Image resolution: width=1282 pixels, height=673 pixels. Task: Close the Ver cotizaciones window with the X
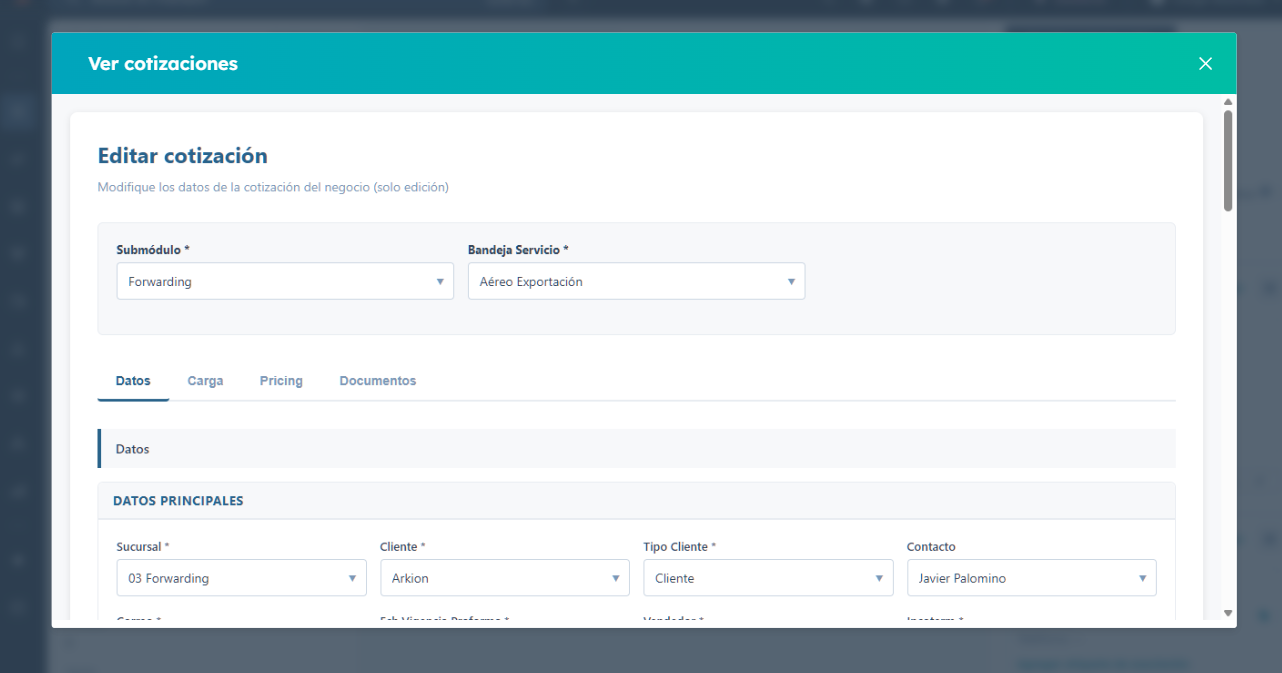click(1205, 63)
